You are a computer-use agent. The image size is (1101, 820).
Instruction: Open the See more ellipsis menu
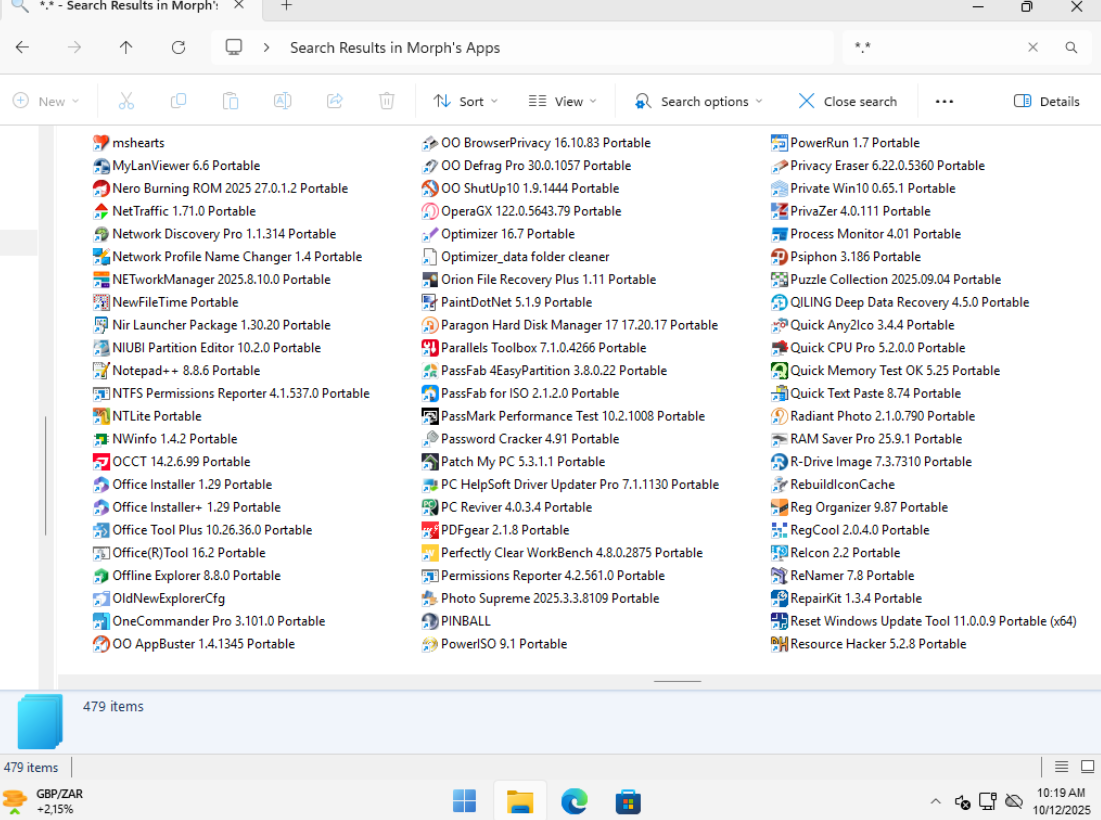click(x=944, y=101)
